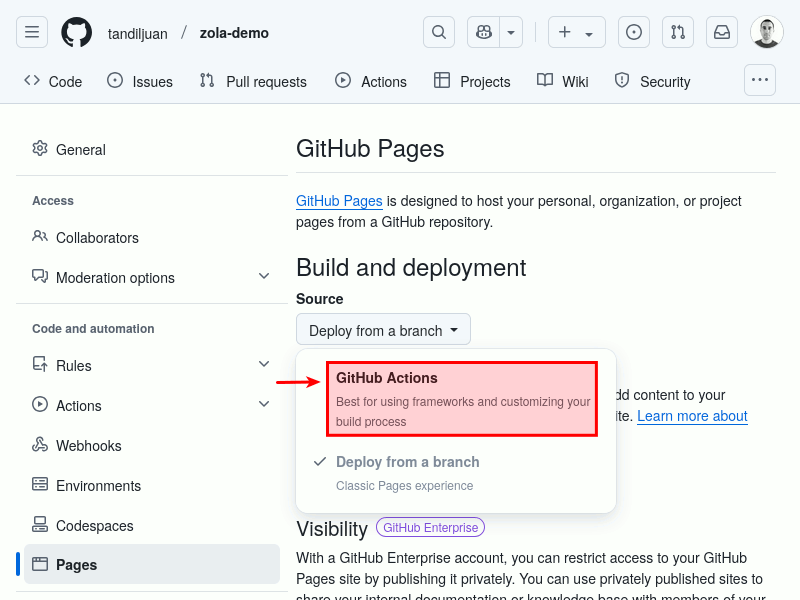The image size is (800, 600).
Task: Open Pages settings in sidebar
Action: [152, 564]
